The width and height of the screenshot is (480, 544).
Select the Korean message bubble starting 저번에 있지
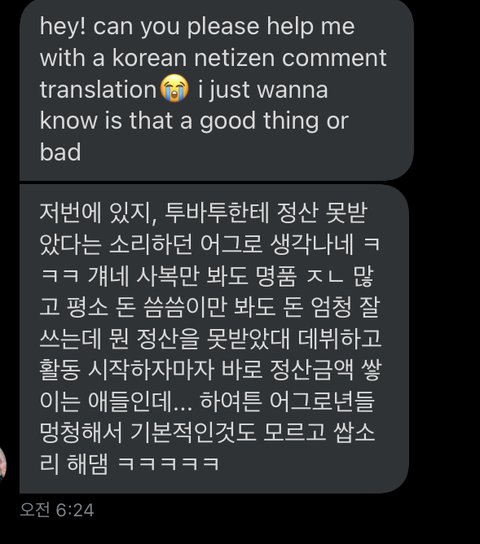214,339
